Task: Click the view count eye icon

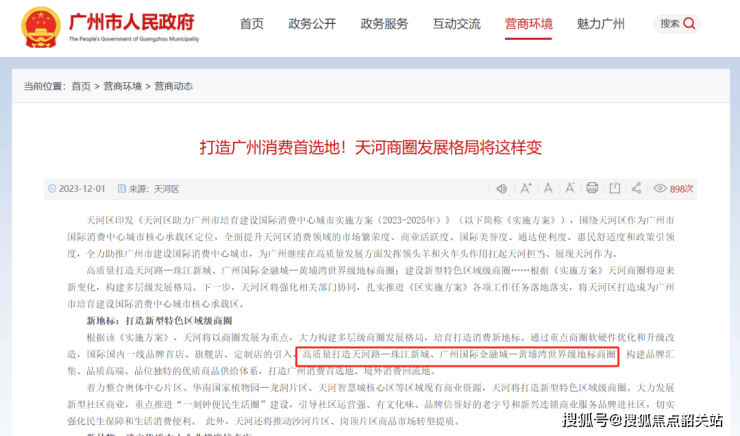Action: pyautogui.click(x=660, y=188)
